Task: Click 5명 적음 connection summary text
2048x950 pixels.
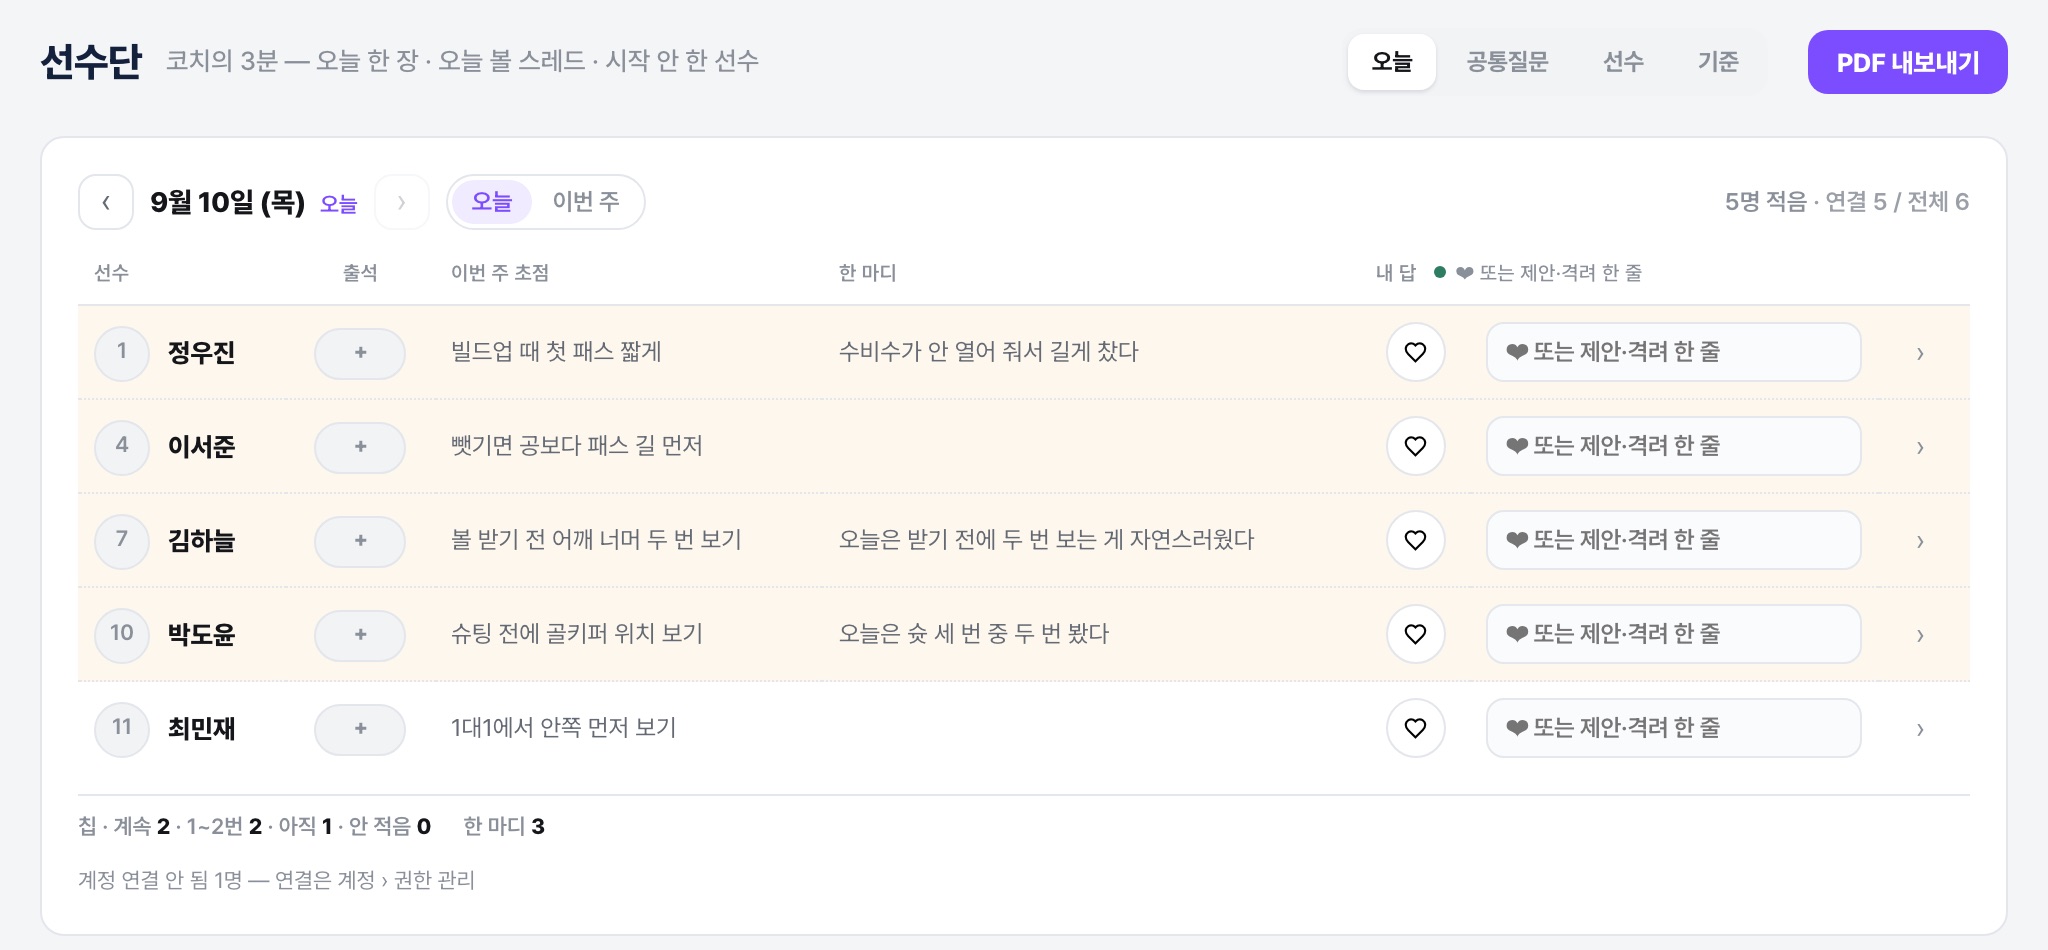Action: tap(1846, 202)
